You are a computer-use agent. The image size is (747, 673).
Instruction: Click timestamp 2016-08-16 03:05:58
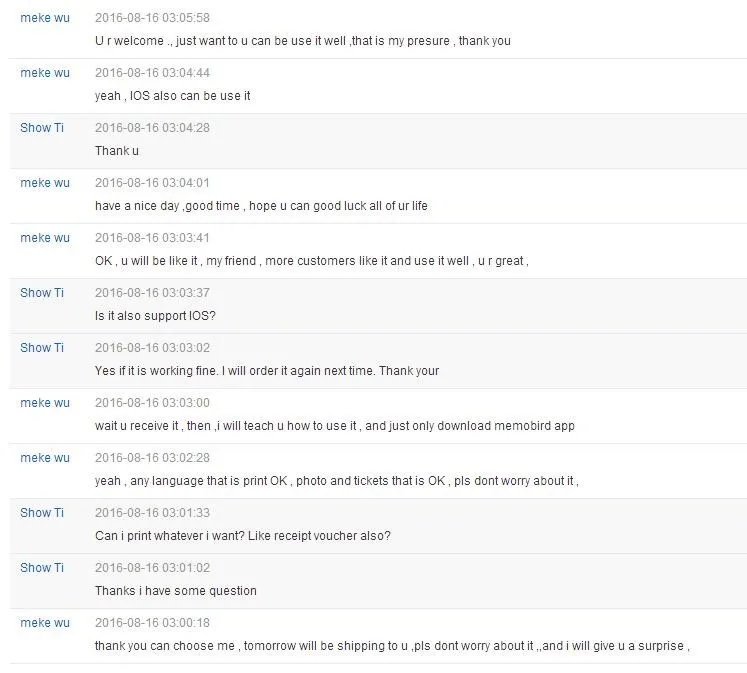pyautogui.click(x=152, y=18)
